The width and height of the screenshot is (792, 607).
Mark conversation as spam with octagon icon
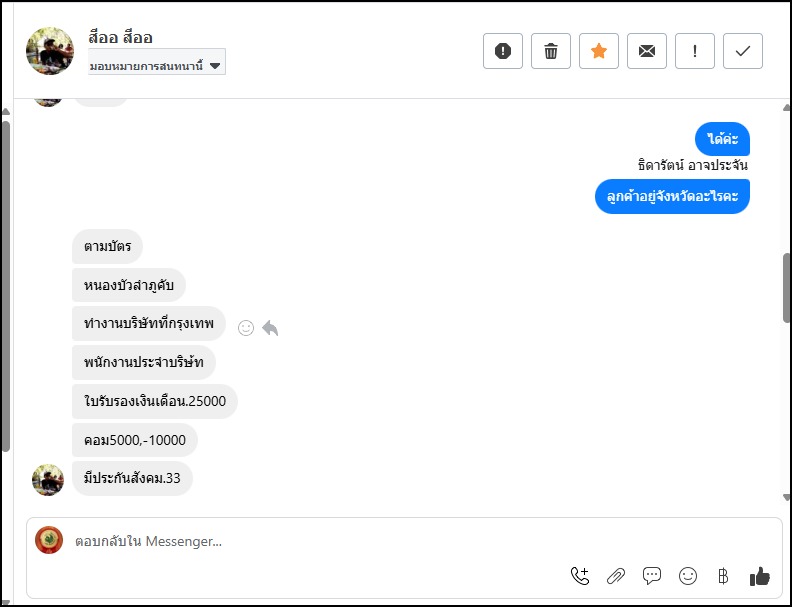[503, 51]
